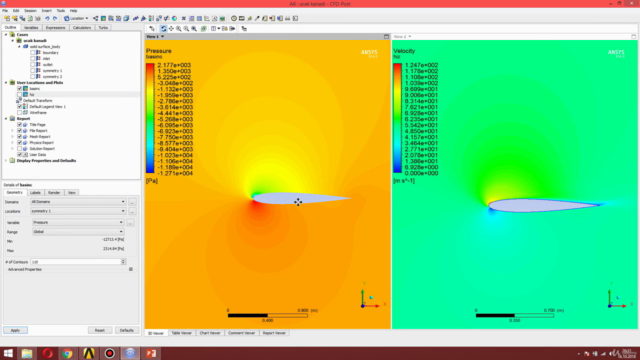The width and height of the screenshot is (640, 360).
Task: Open the View 1 dropdown arrow
Action: tap(162, 37)
